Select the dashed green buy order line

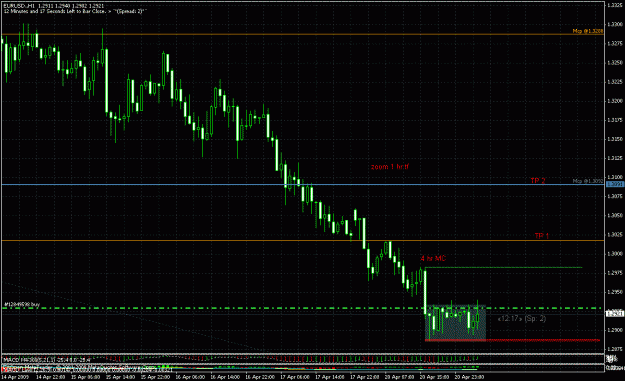[x=303, y=308]
